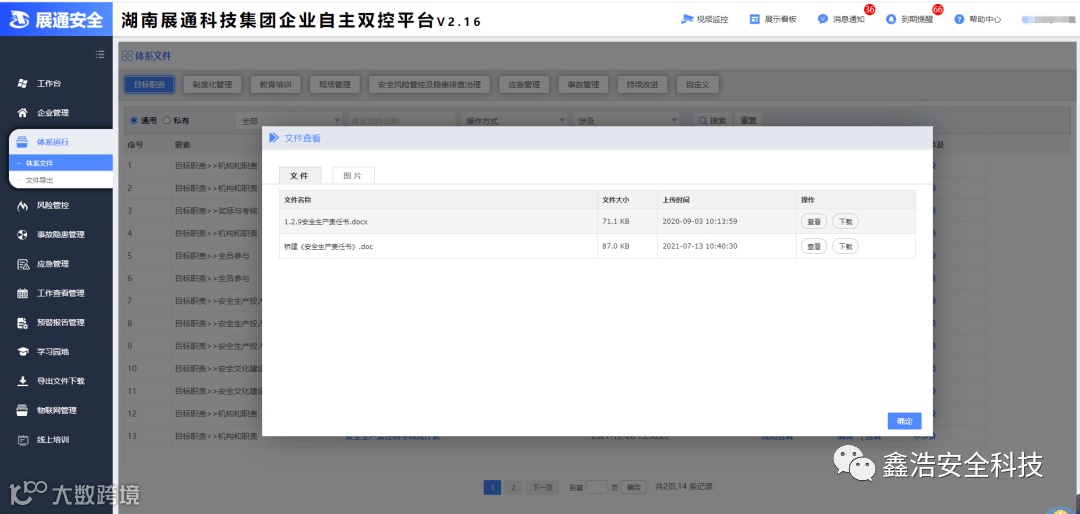
Task: Click upload time 2020-09-03 10:13:59
Action: point(700,222)
